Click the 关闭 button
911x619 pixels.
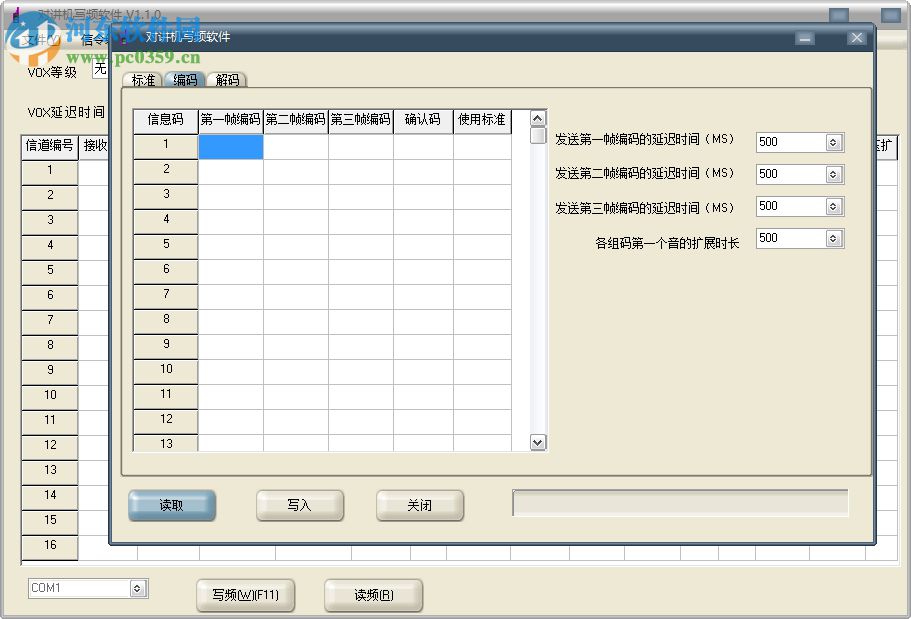pyautogui.click(x=419, y=505)
